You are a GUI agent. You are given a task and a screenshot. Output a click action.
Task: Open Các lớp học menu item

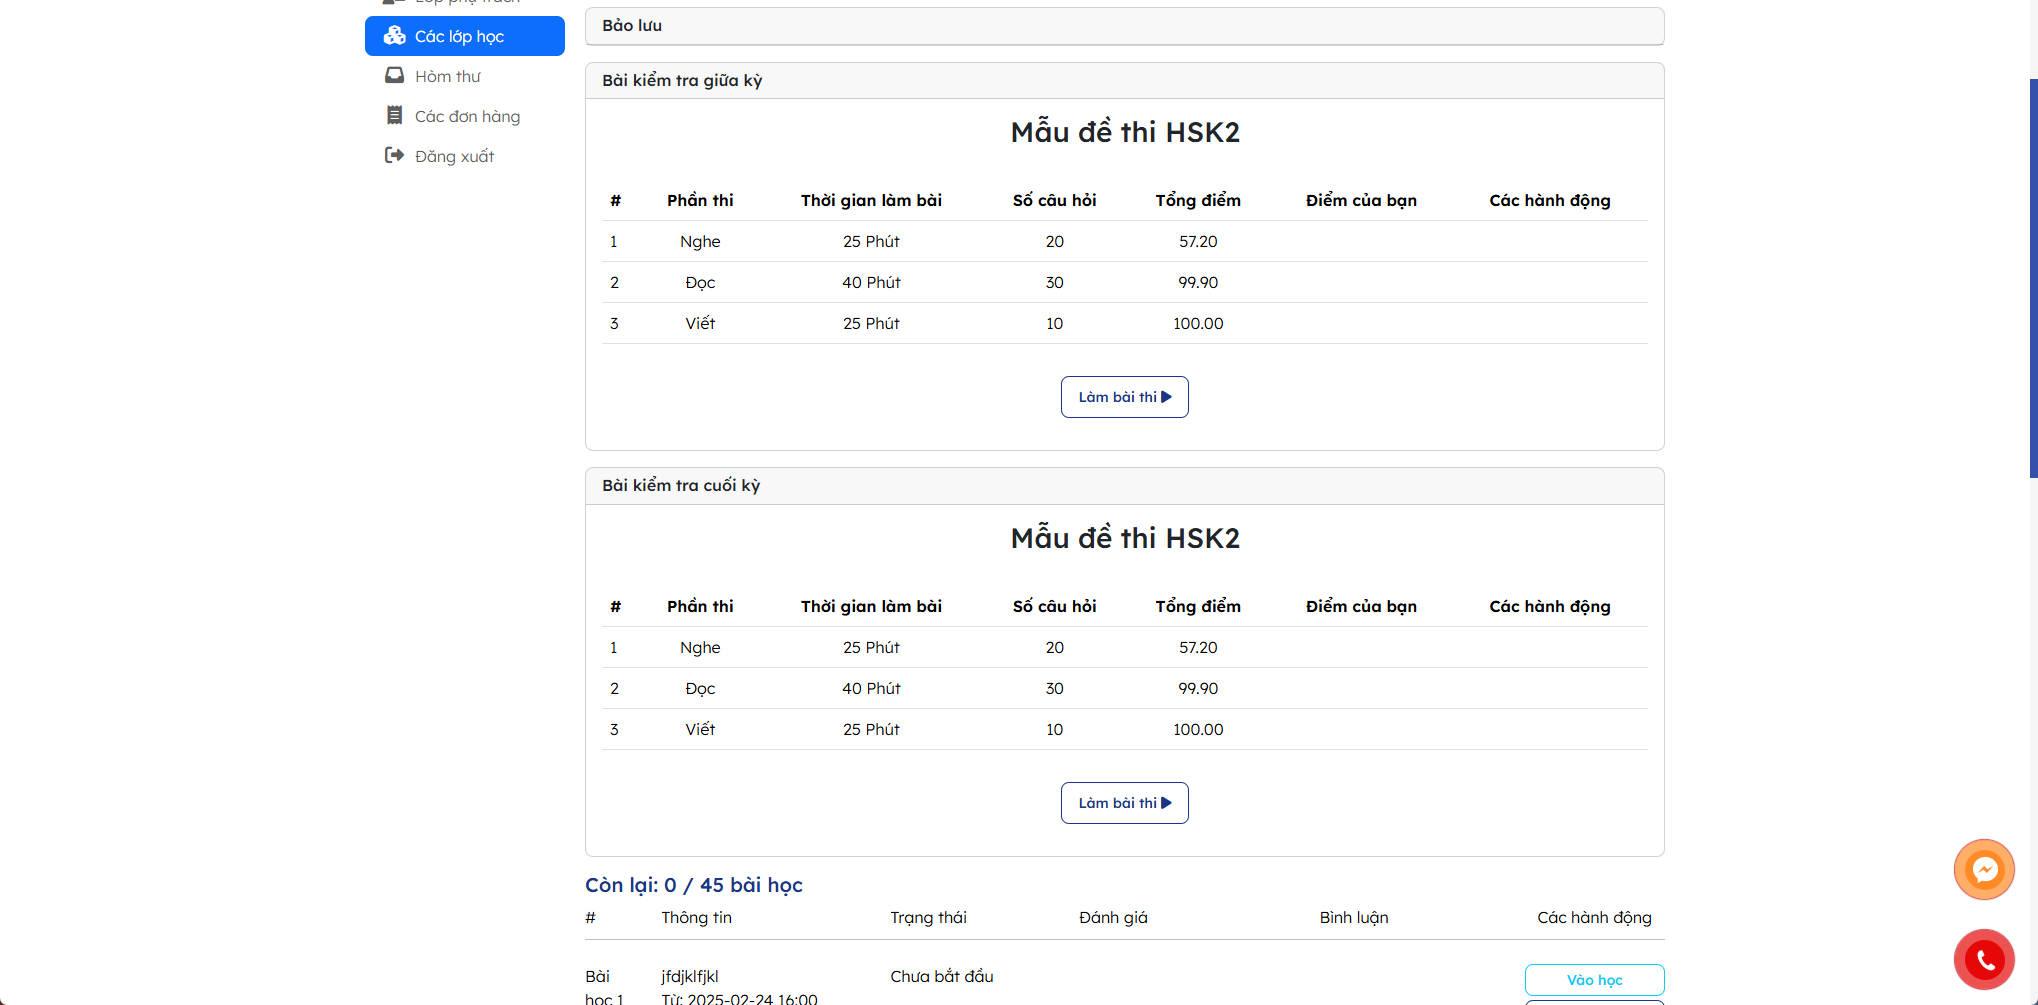coord(465,36)
